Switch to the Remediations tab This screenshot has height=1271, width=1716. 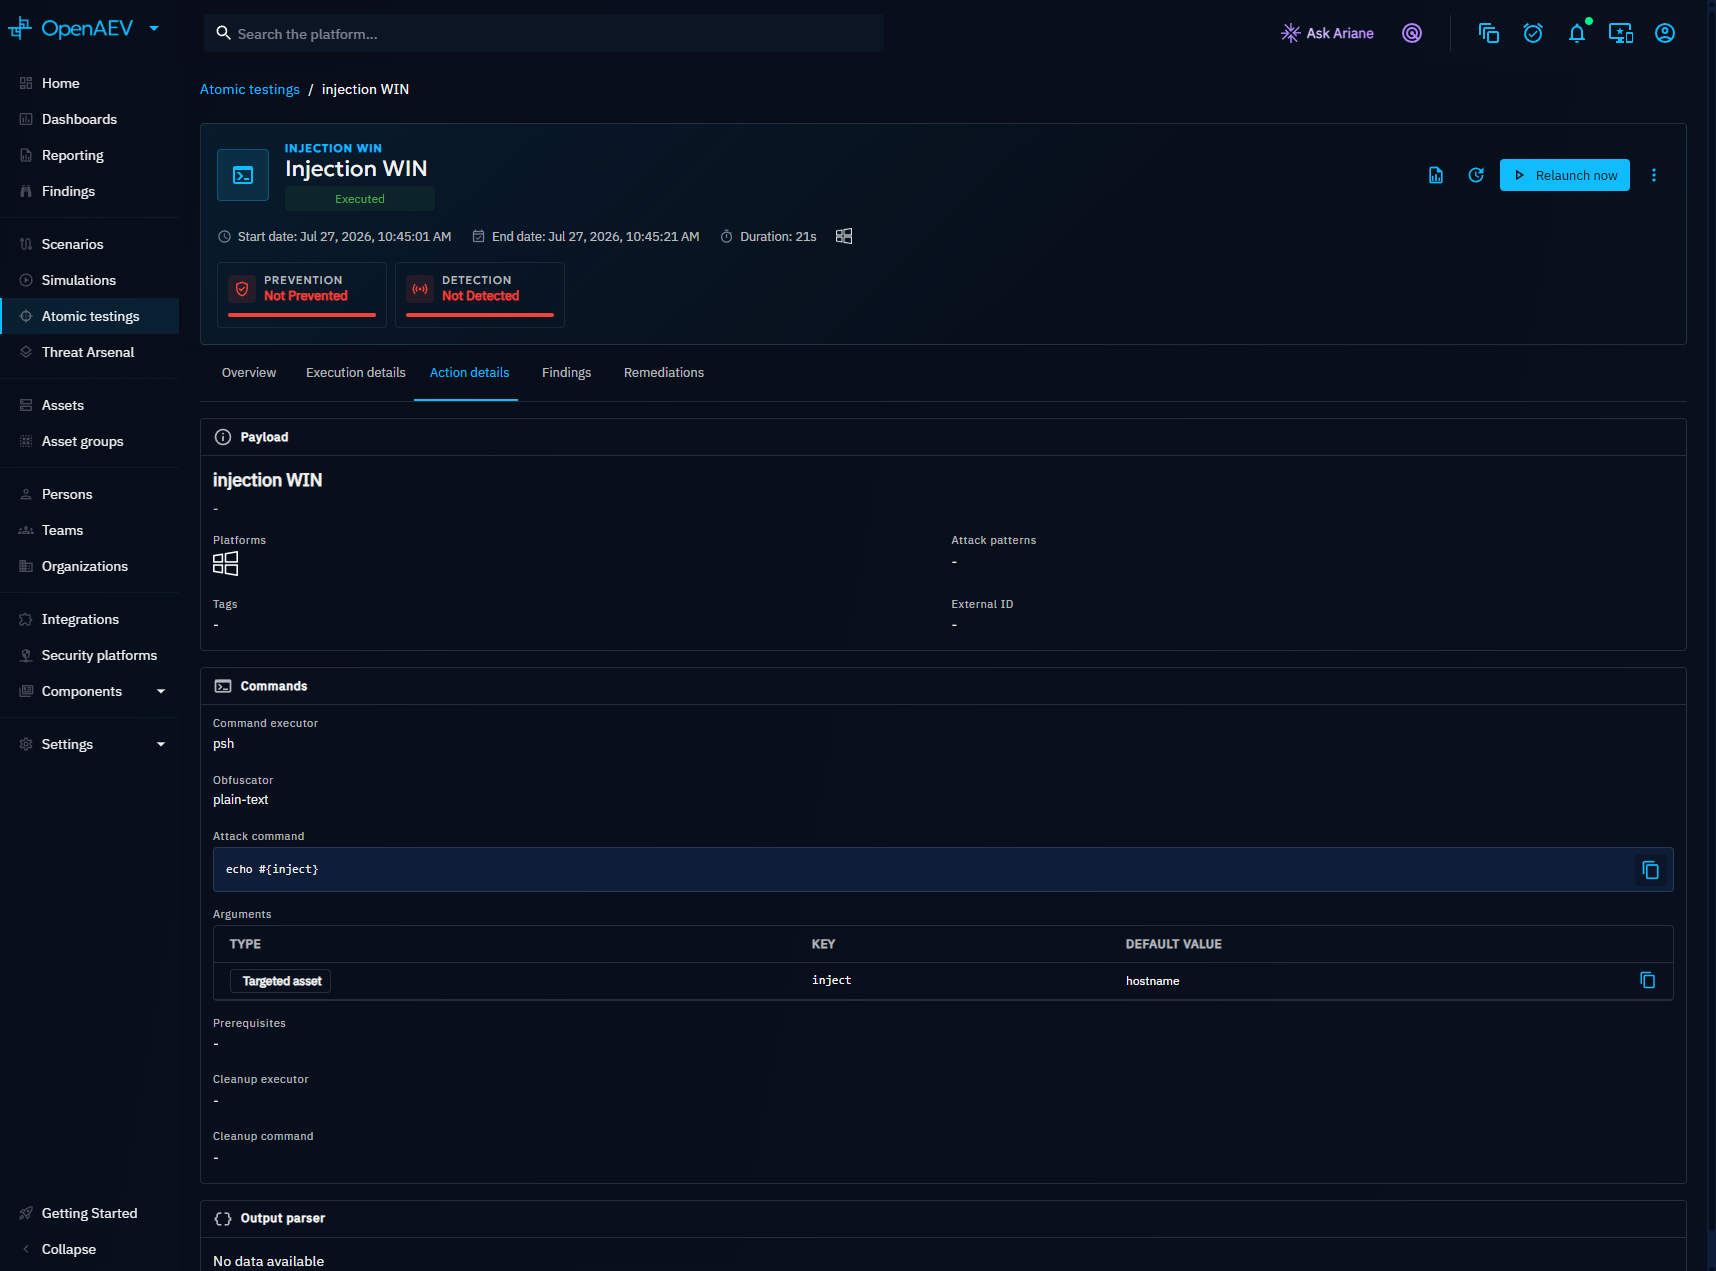click(664, 373)
